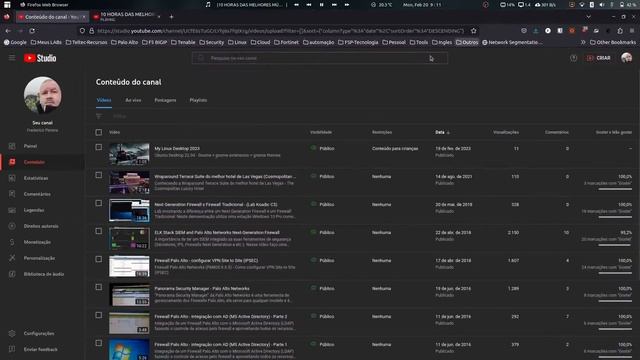Switch to the Ao vivo tab
The height and width of the screenshot is (360, 640).
click(133, 100)
